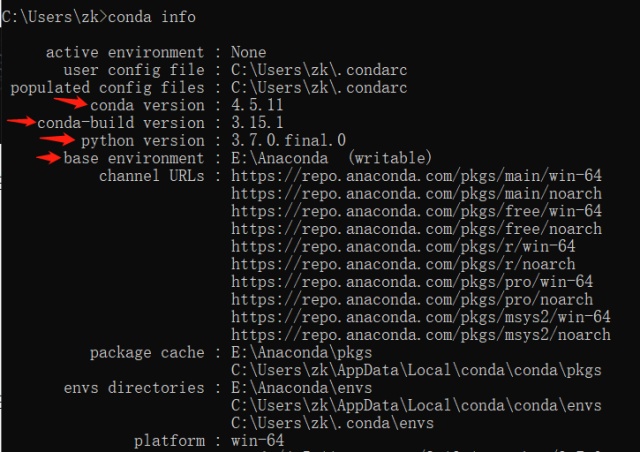Click the conda-build version value 3.15.1
Viewport: 640px width, 452px height.
click(257, 123)
